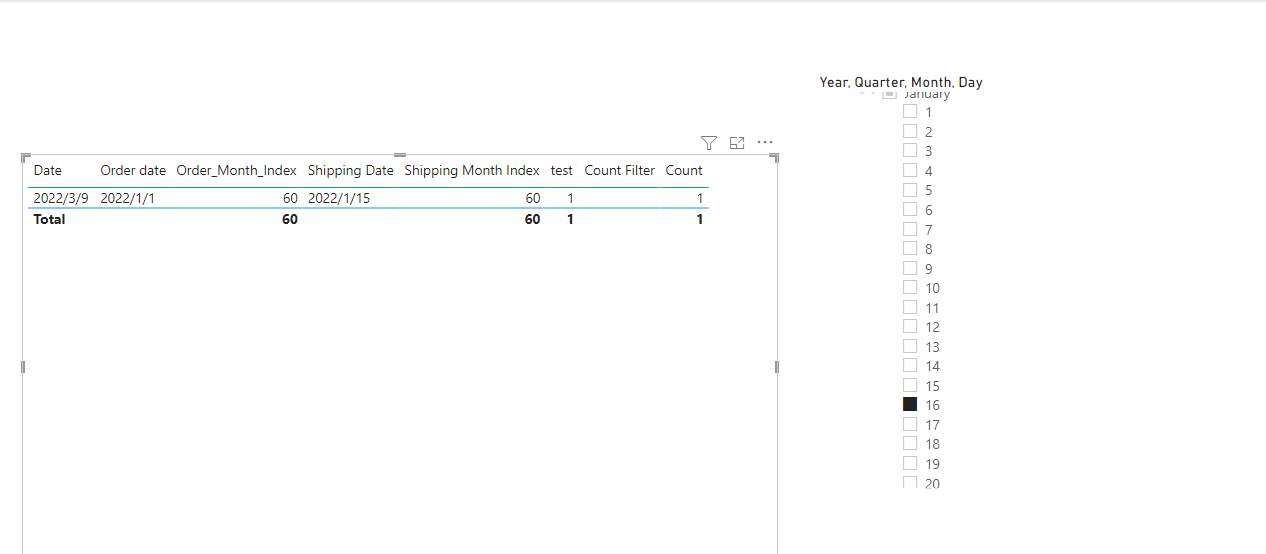Image resolution: width=1266 pixels, height=554 pixels.
Task: Click the Order_Month_Index total value 60
Action: click(289, 219)
